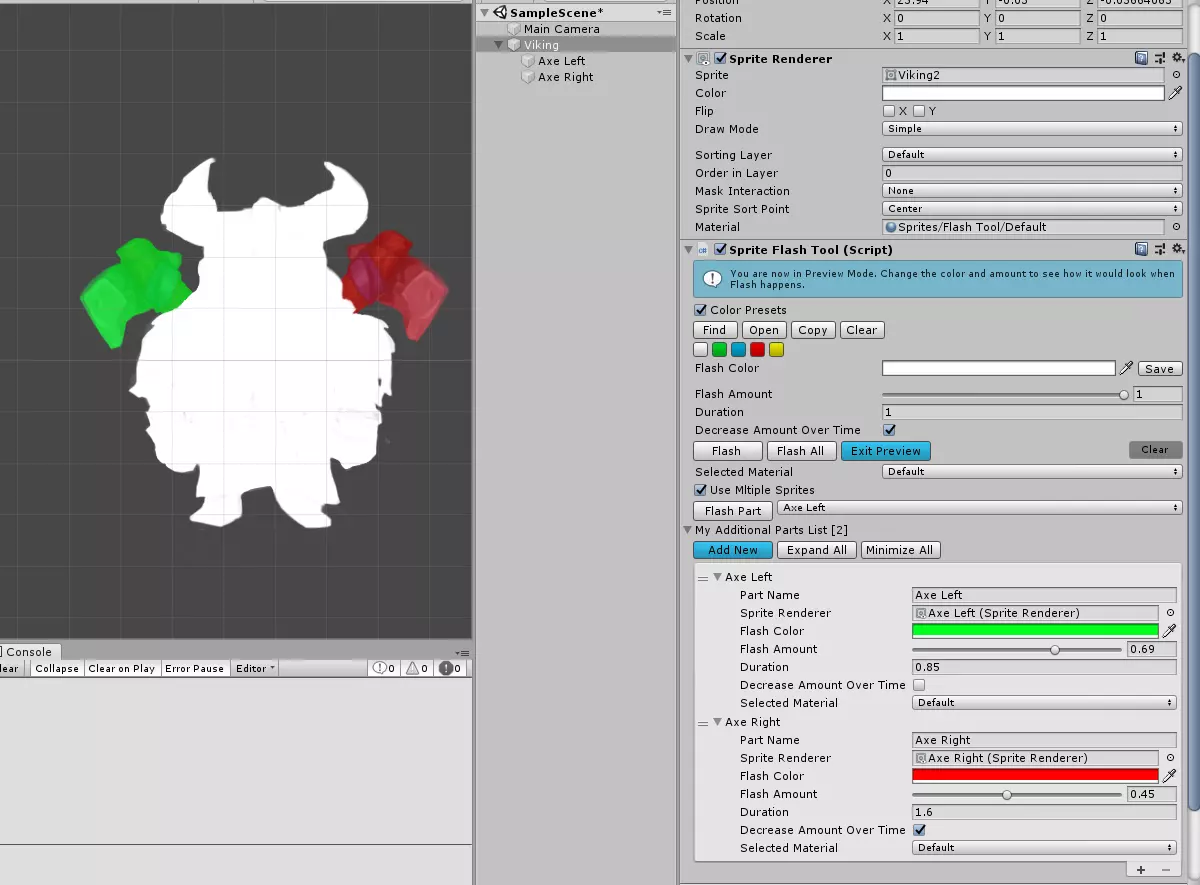The width and height of the screenshot is (1200, 885).
Task: Click eyedropper for Axe Right Flash Color
Action: 1169,776
